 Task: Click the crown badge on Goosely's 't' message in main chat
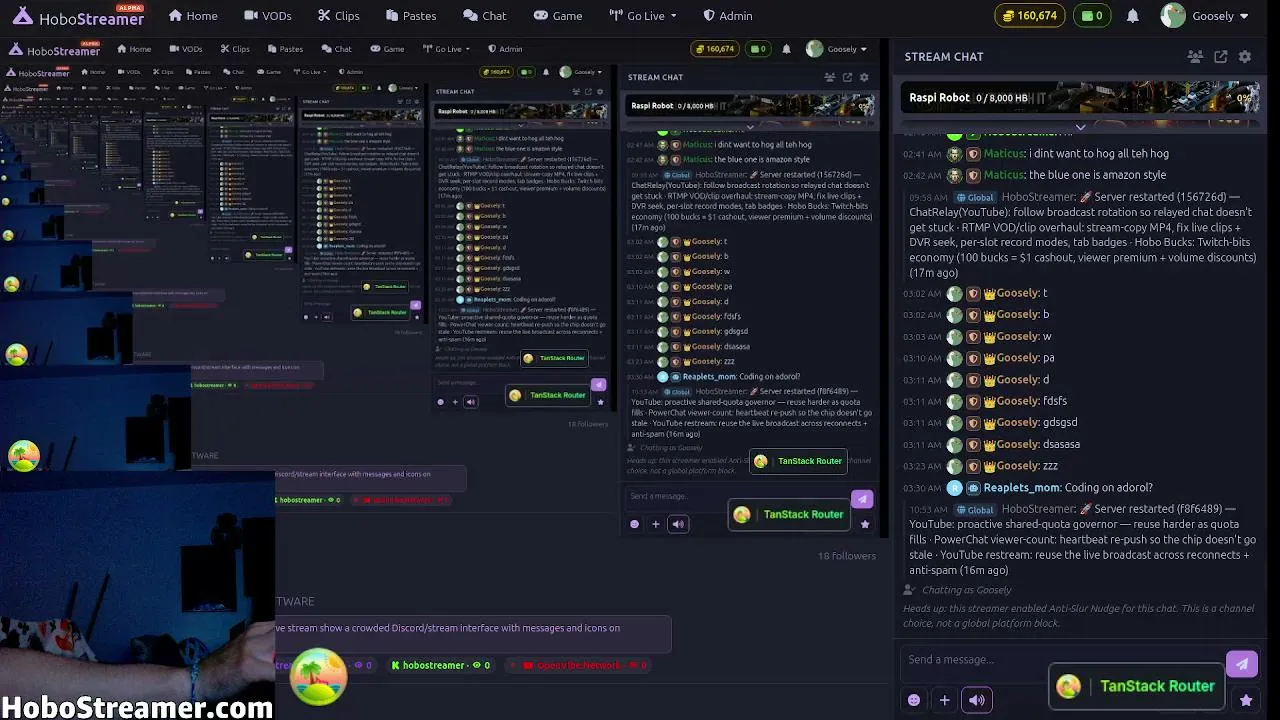[x=990, y=293]
